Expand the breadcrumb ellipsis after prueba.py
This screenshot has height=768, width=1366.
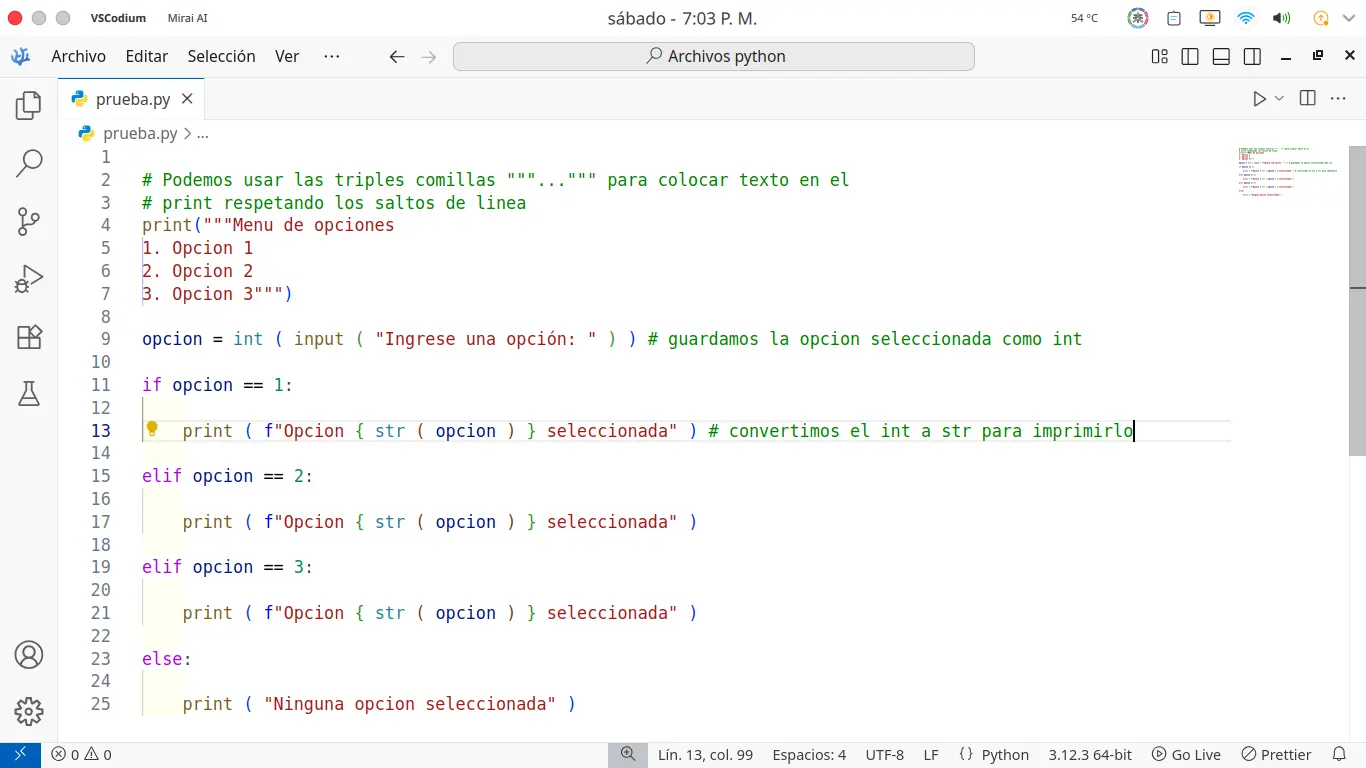click(x=203, y=133)
